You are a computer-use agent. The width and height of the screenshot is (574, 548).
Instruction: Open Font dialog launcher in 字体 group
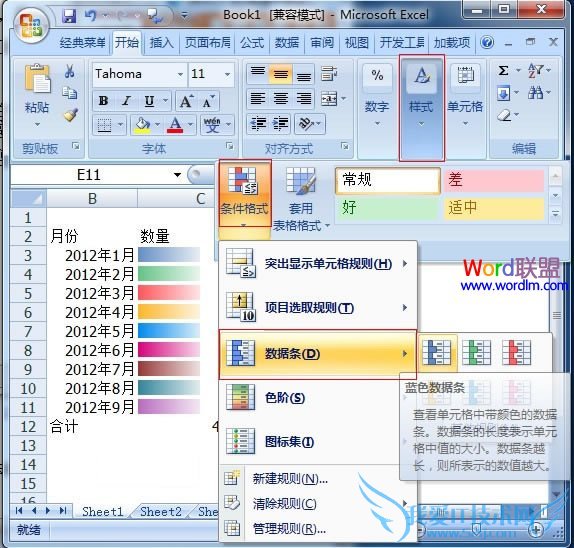tap(230, 146)
